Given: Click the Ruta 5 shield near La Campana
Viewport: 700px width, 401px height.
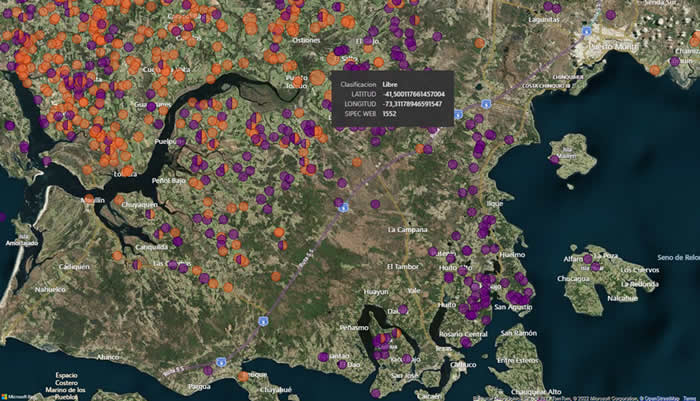Looking at the screenshot, I should 342,208.
